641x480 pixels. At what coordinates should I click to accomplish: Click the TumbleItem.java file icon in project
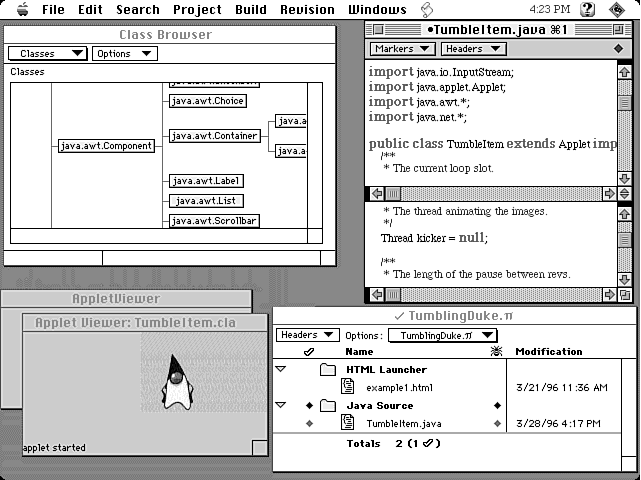click(x=348, y=423)
